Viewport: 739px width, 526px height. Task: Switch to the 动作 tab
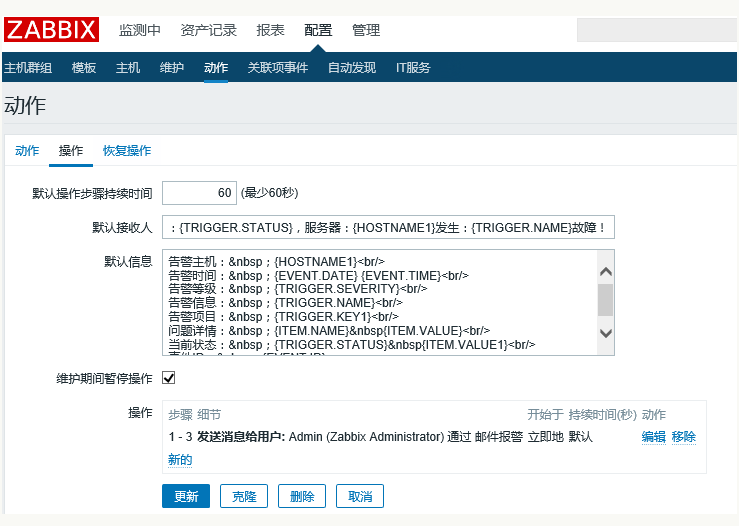[x=27, y=151]
